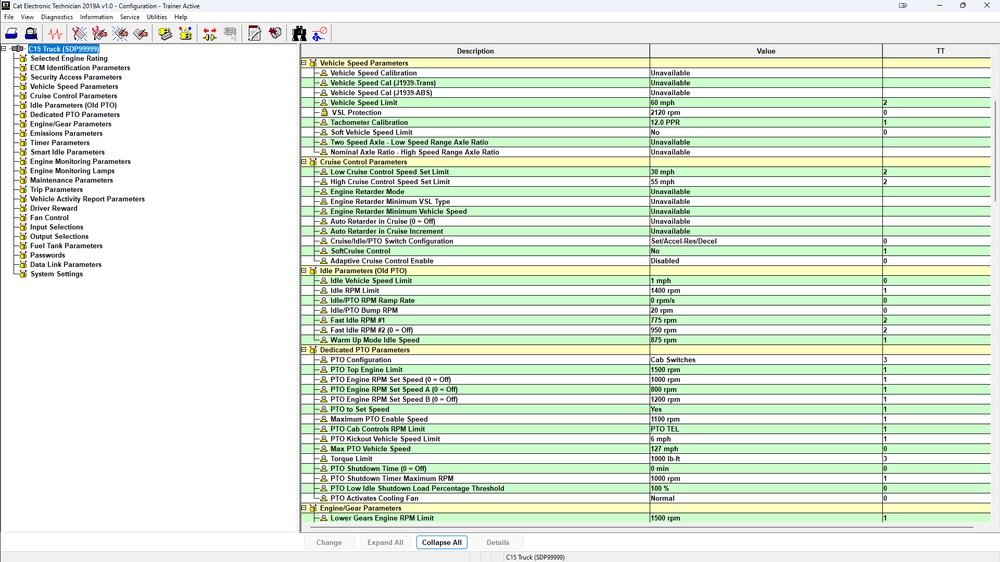
Task: Click the application icon in the title bar
Action: tap(6, 6)
